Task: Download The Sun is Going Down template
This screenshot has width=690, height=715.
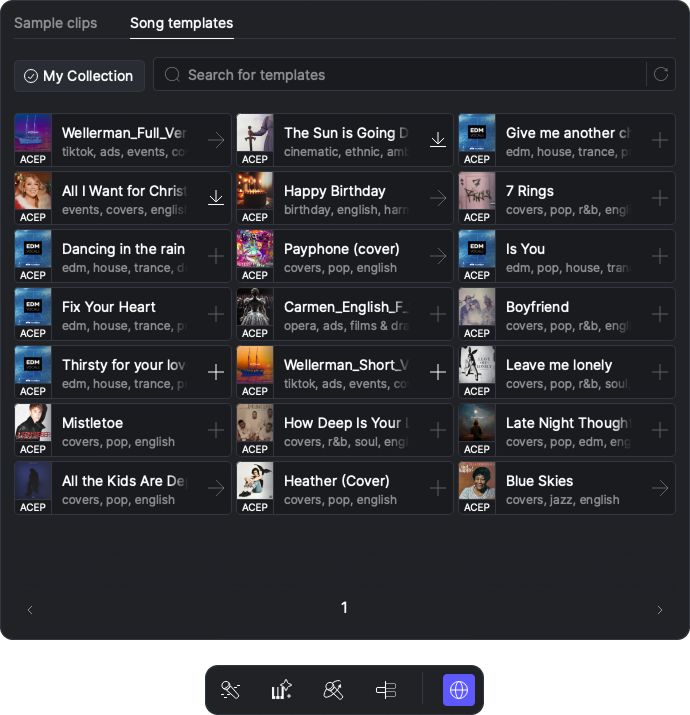Action: click(438, 140)
